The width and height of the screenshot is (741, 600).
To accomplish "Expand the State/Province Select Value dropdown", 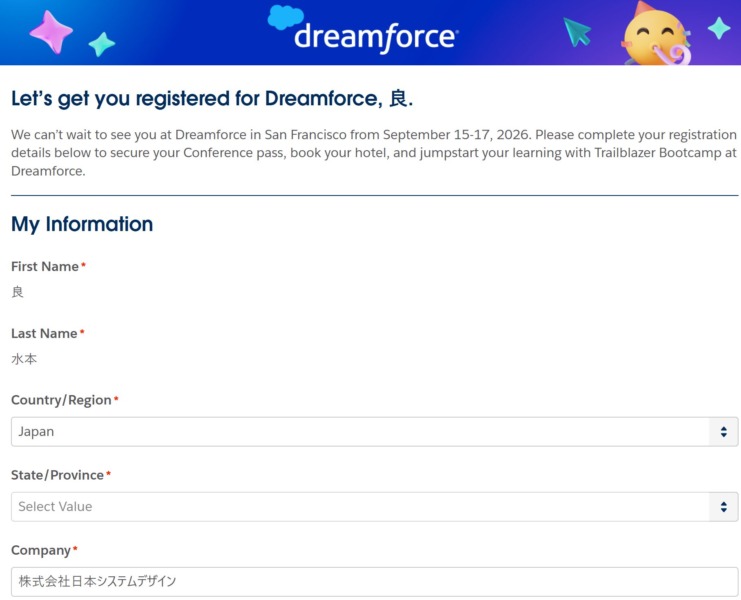I will click(374, 507).
